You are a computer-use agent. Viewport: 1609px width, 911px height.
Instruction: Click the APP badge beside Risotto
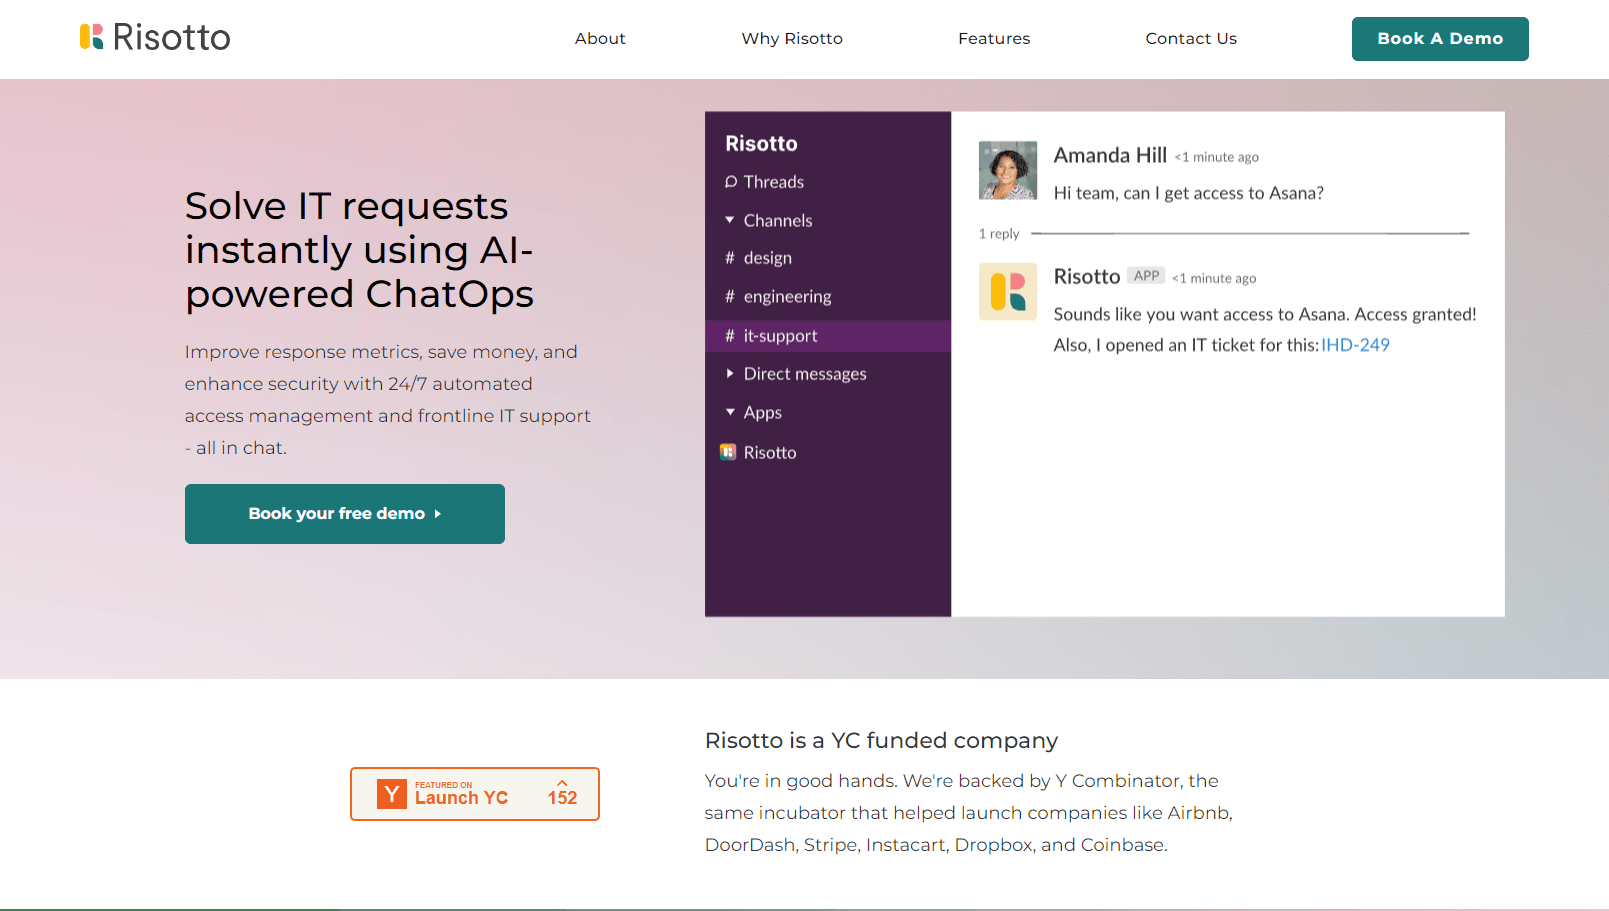point(1146,276)
